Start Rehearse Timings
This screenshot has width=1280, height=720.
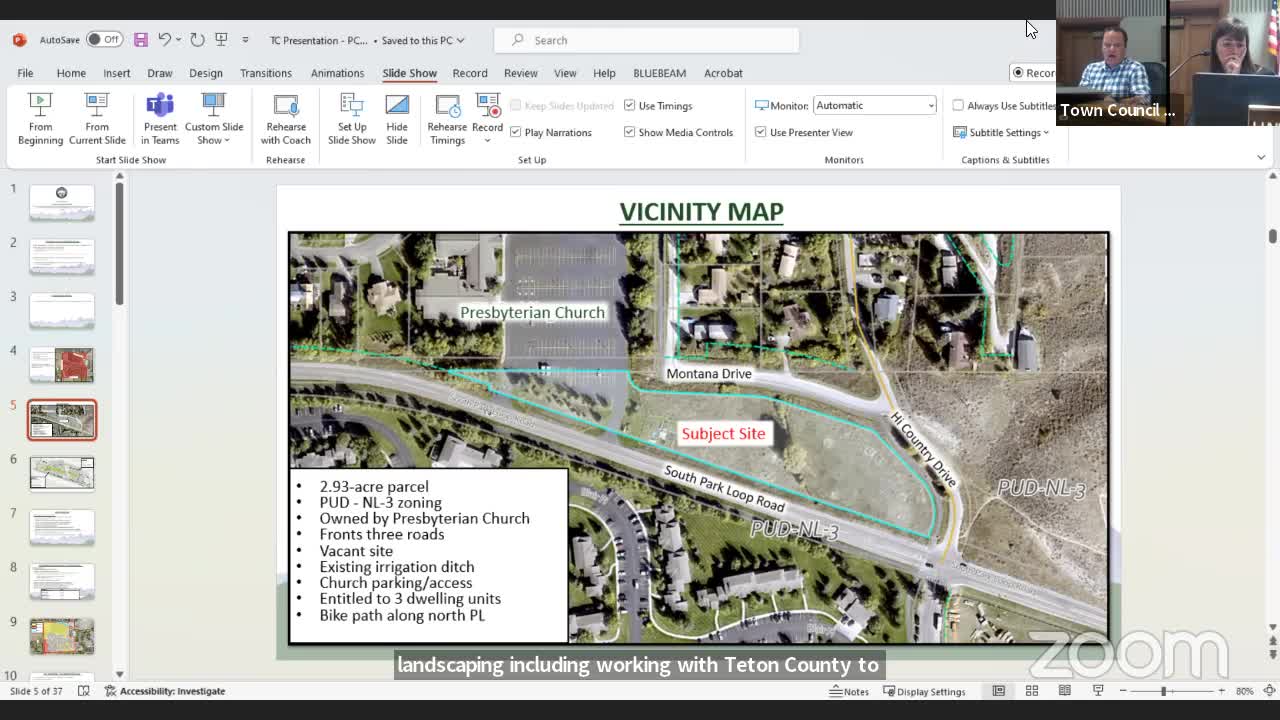tap(447, 118)
